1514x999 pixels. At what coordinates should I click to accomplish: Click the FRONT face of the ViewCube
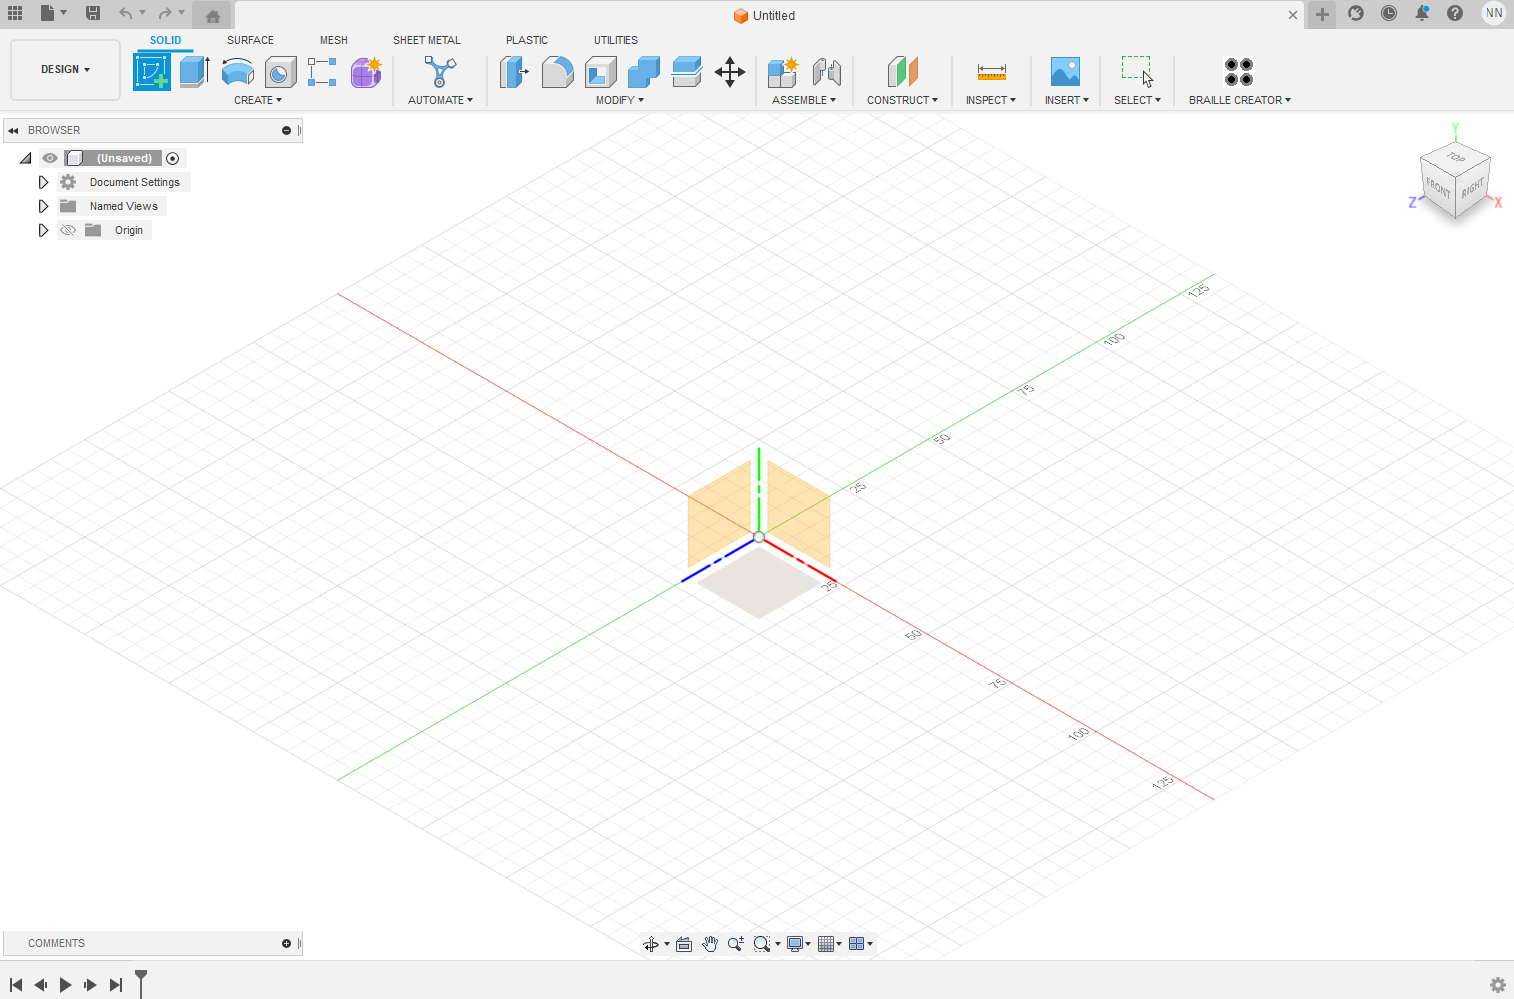click(1438, 185)
